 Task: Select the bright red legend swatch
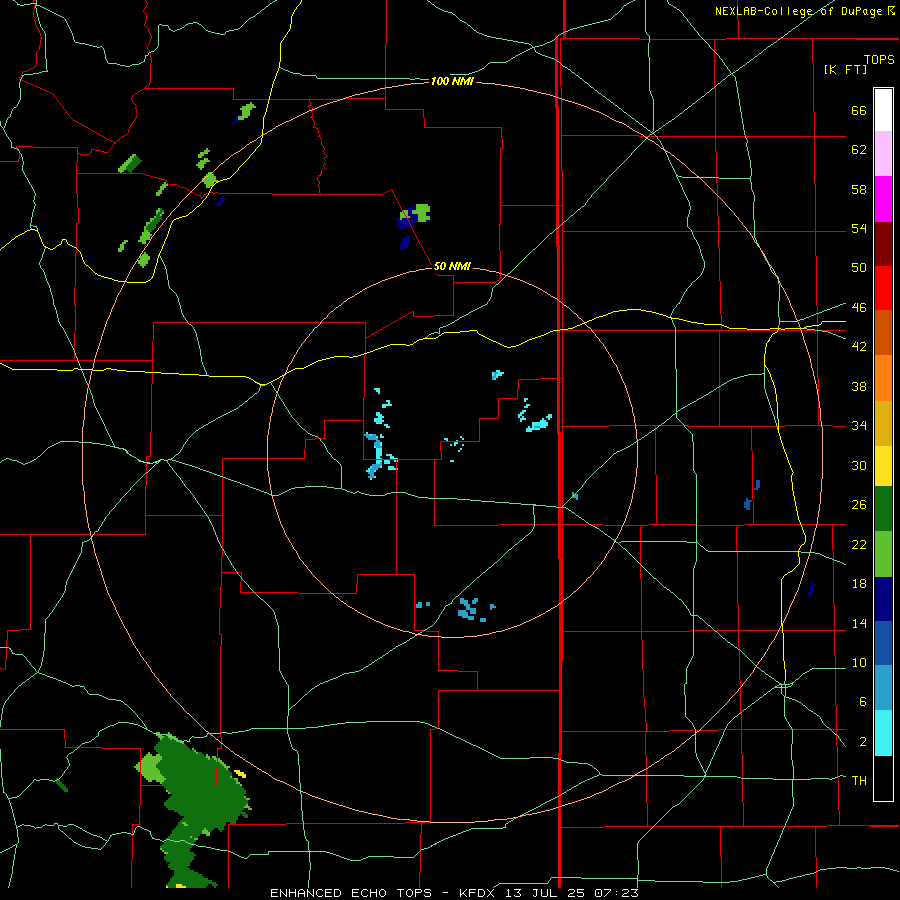883,288
